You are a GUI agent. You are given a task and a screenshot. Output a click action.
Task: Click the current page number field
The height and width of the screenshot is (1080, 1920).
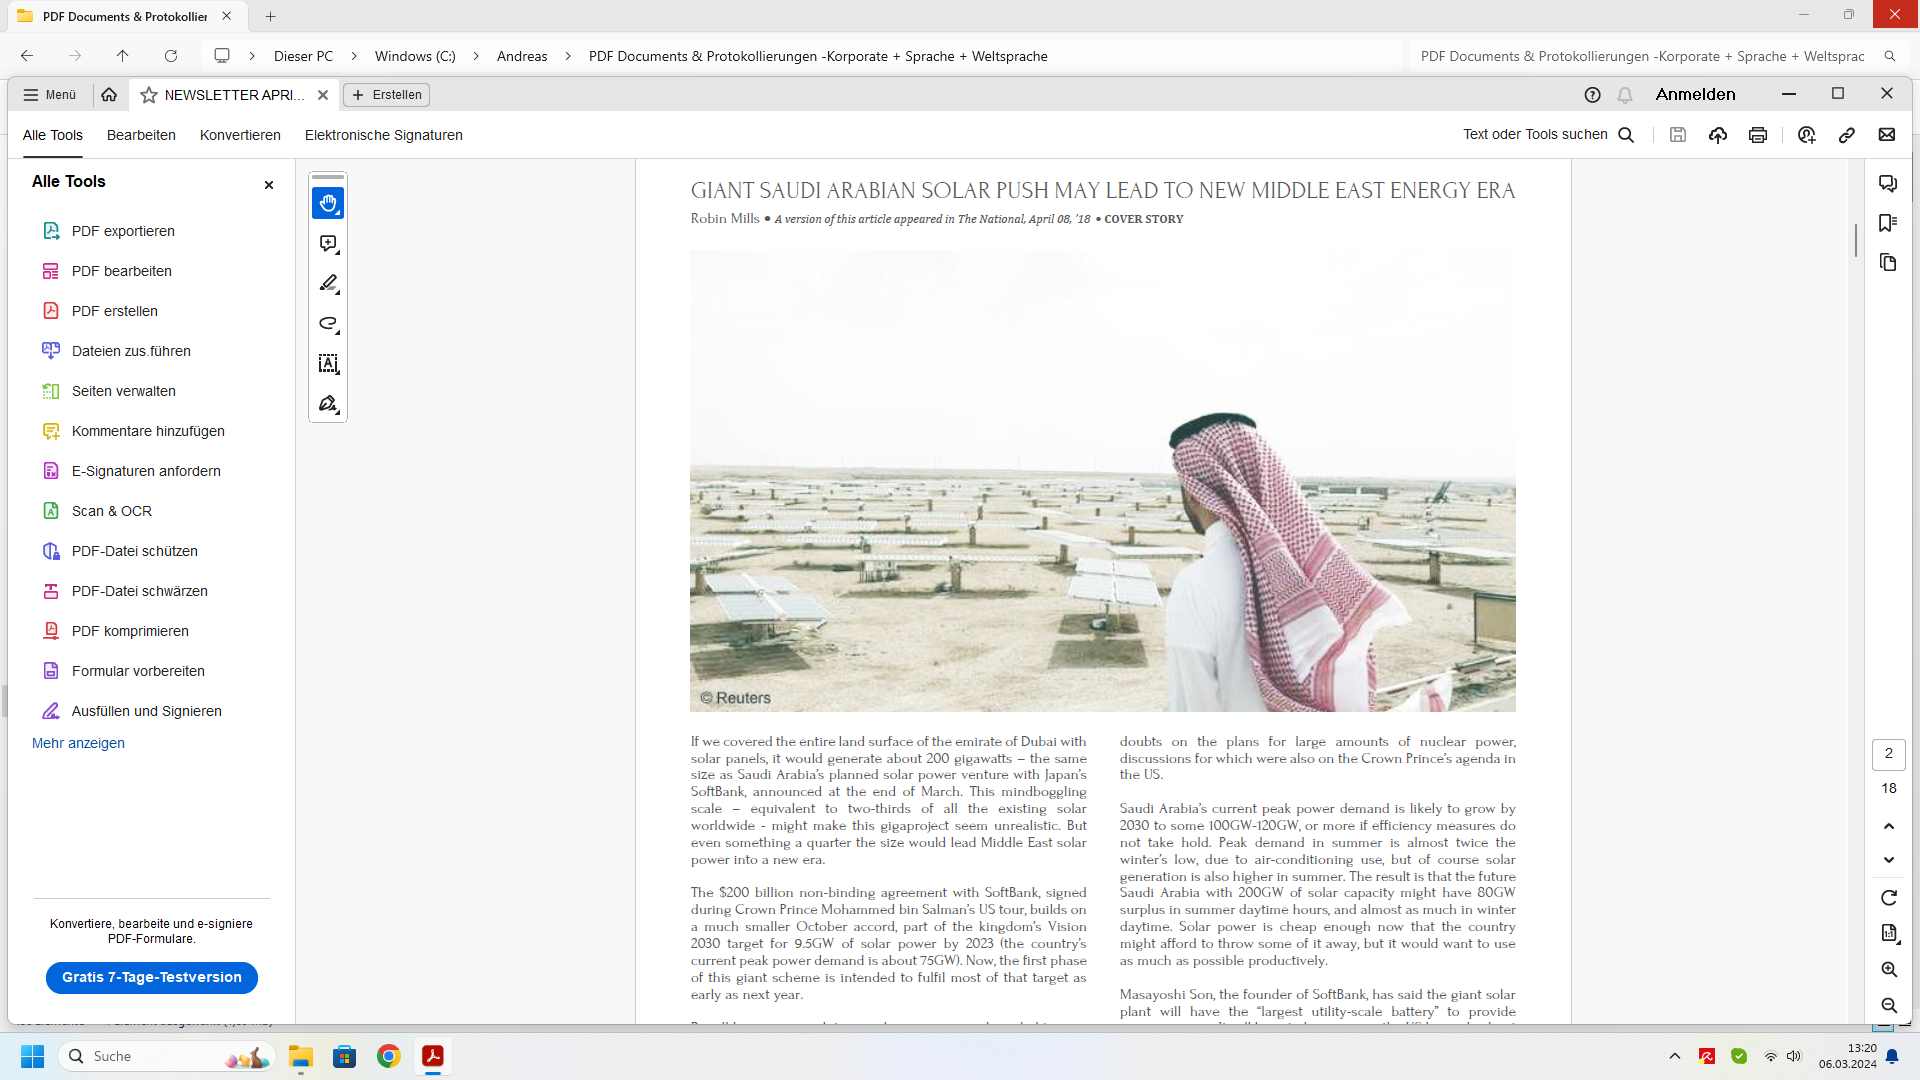(x=1889, y=754)
